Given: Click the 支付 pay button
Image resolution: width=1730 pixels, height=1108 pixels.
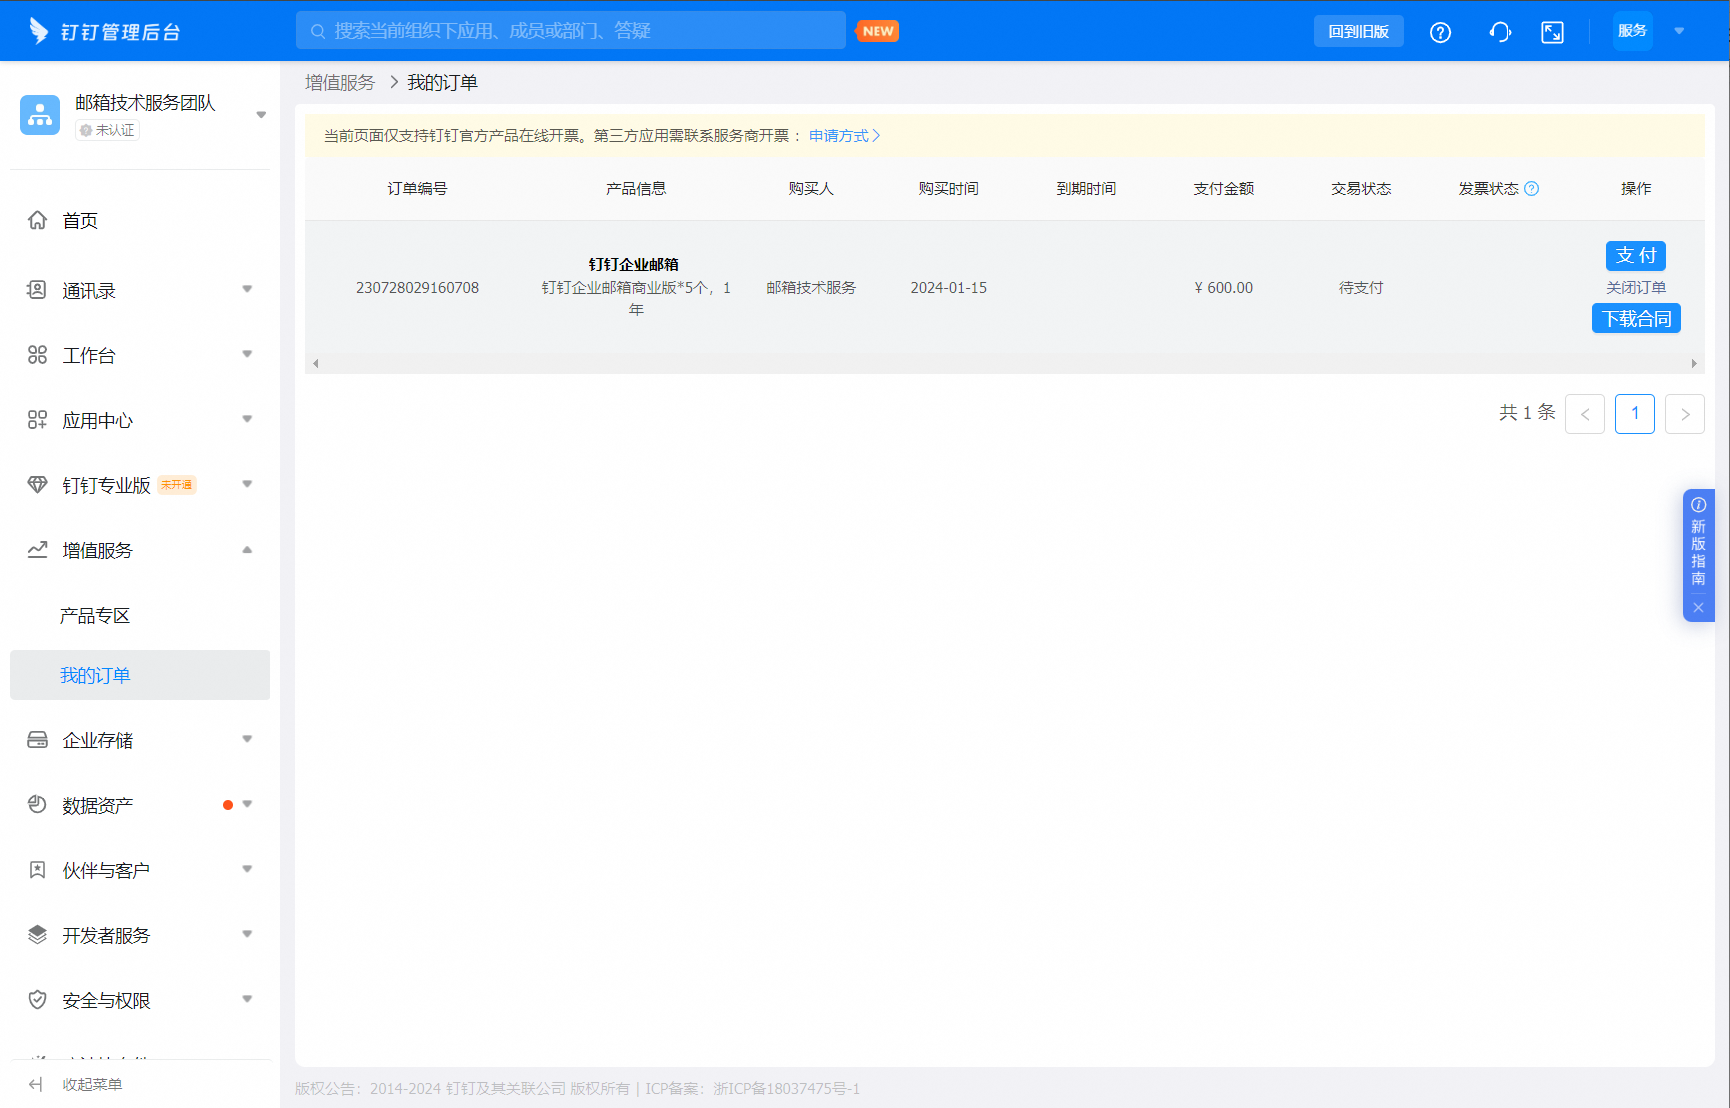Looking at the screenshot, I should (1636, 255).
